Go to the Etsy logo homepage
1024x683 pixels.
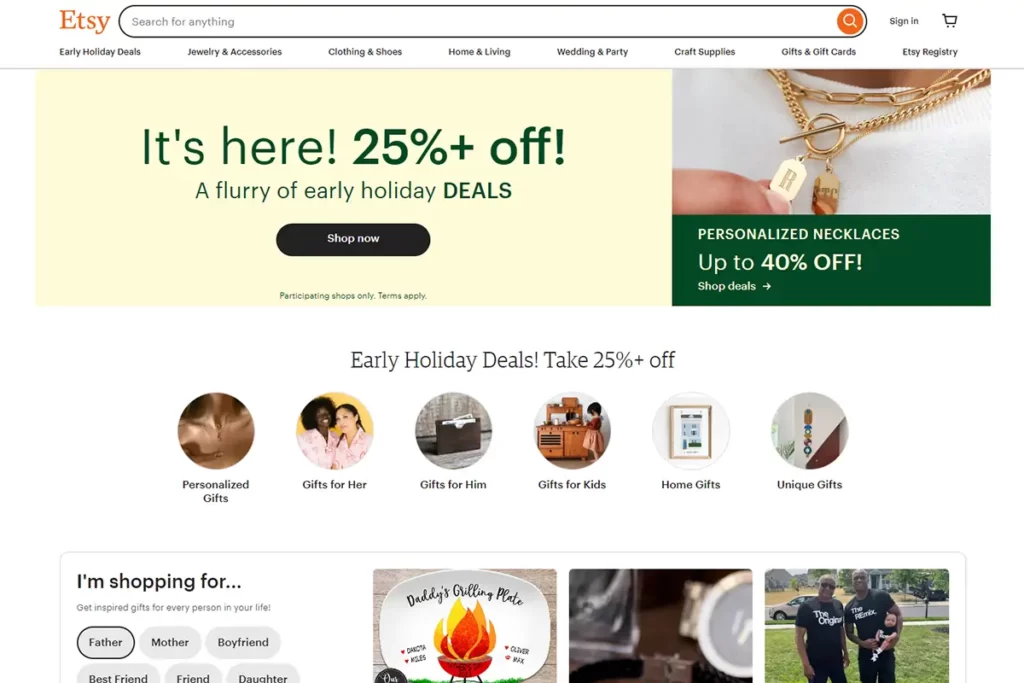pyautogui.click(x=85, y=22)
